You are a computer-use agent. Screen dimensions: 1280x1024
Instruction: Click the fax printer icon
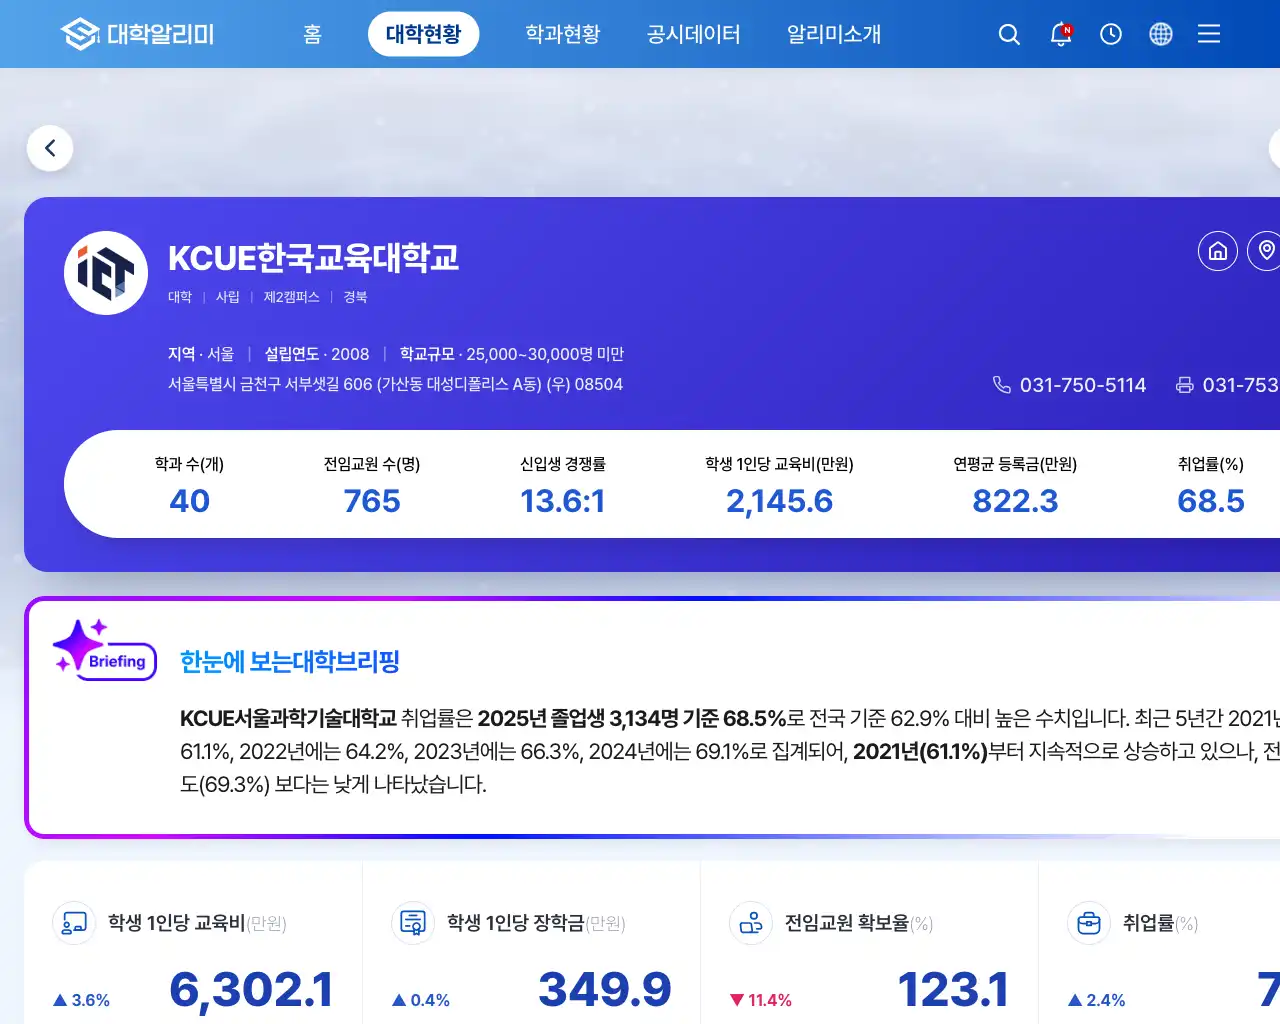tap(1184, 385)
